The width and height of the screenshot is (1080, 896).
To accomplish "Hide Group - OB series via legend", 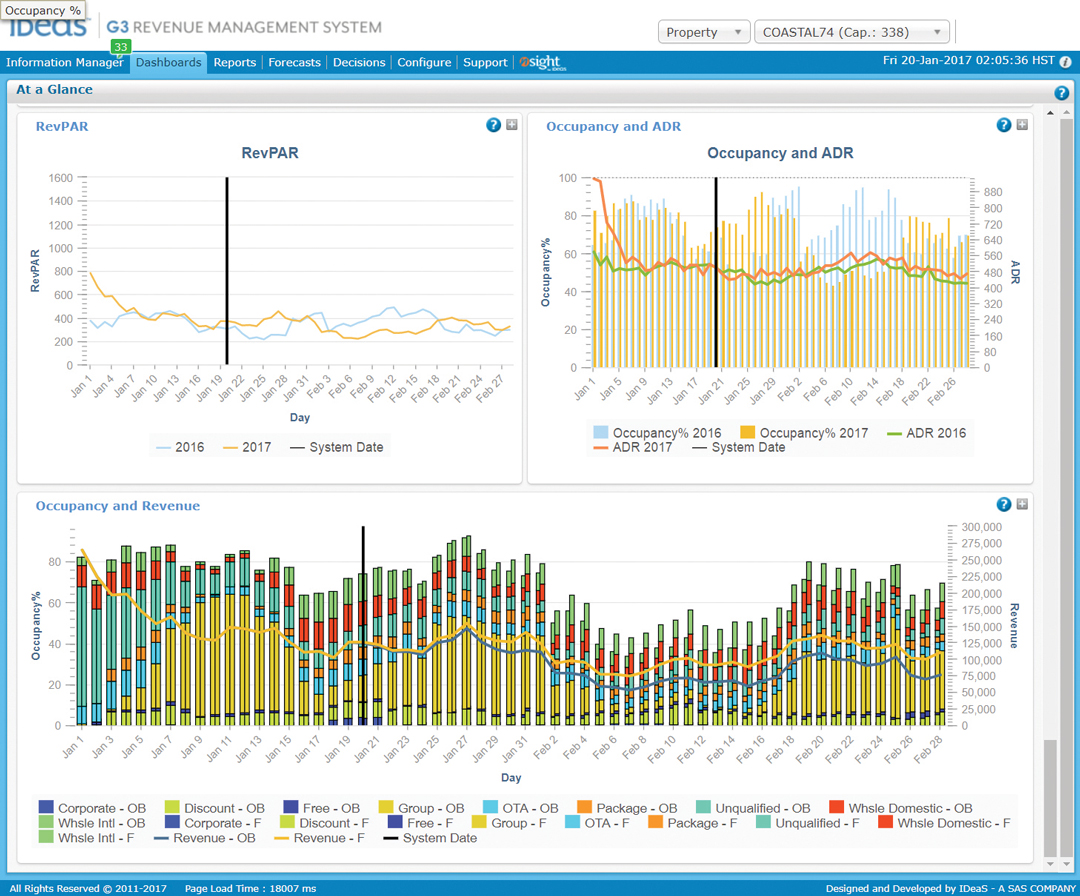I will pos(422,808).
